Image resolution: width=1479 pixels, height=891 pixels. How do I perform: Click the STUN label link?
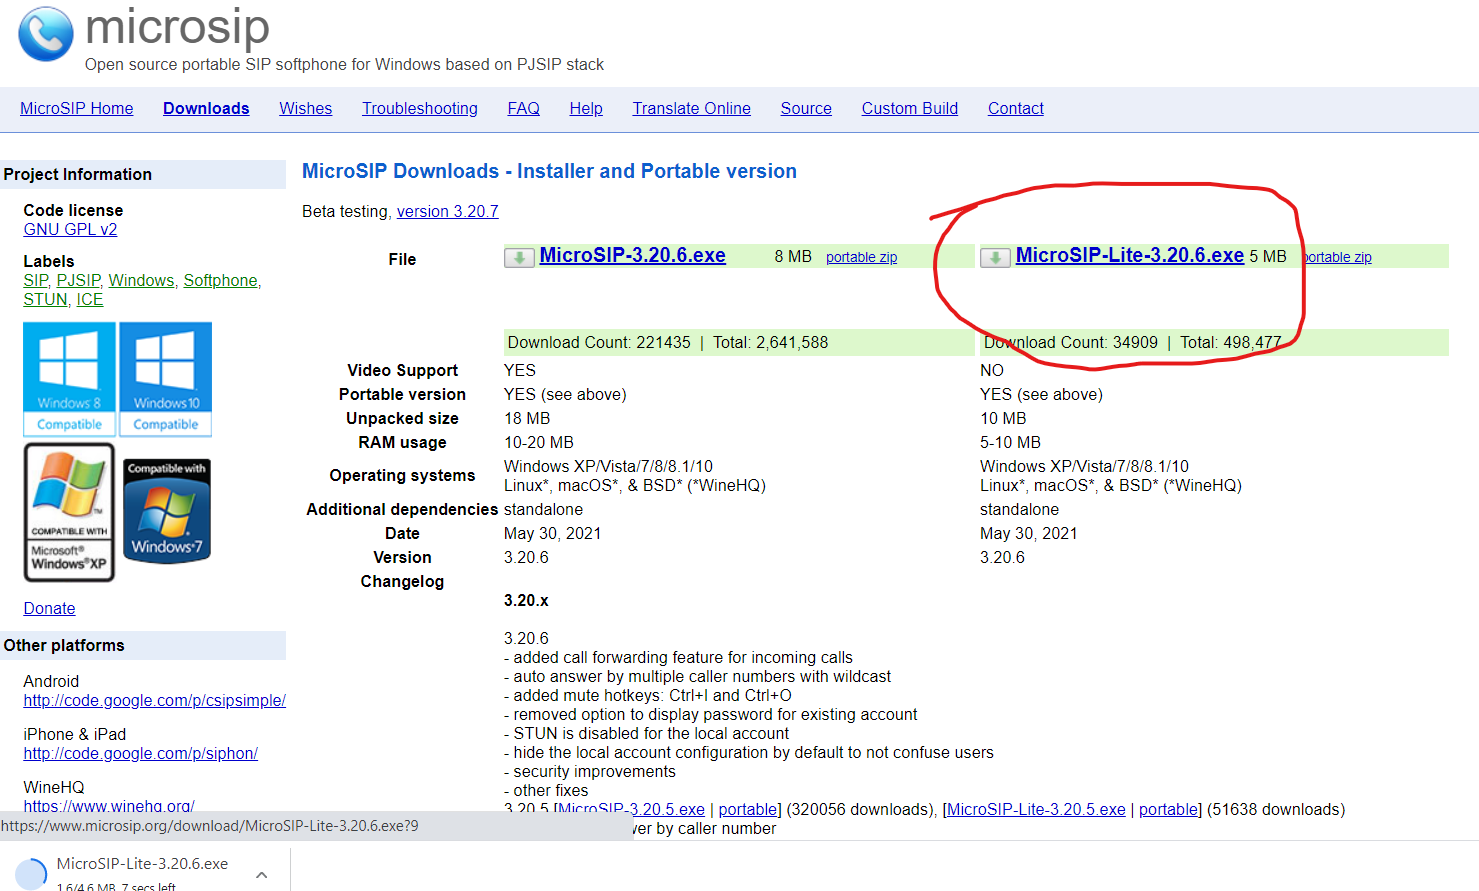pos(46,299)
